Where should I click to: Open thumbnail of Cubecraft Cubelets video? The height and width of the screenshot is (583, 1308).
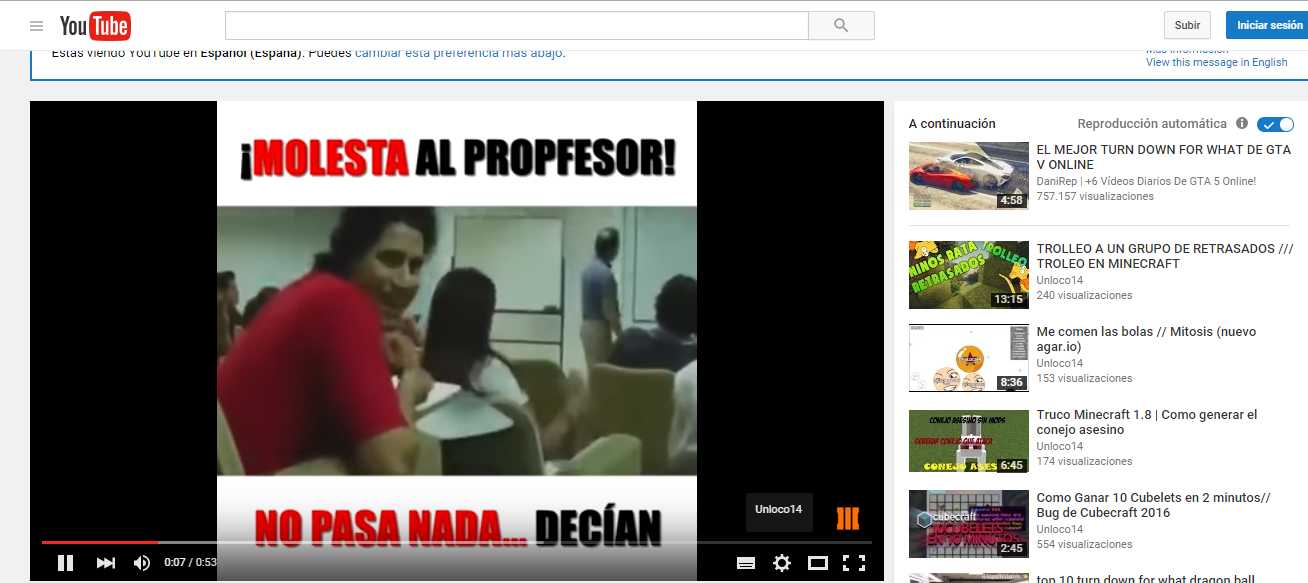tap(969, 524)
